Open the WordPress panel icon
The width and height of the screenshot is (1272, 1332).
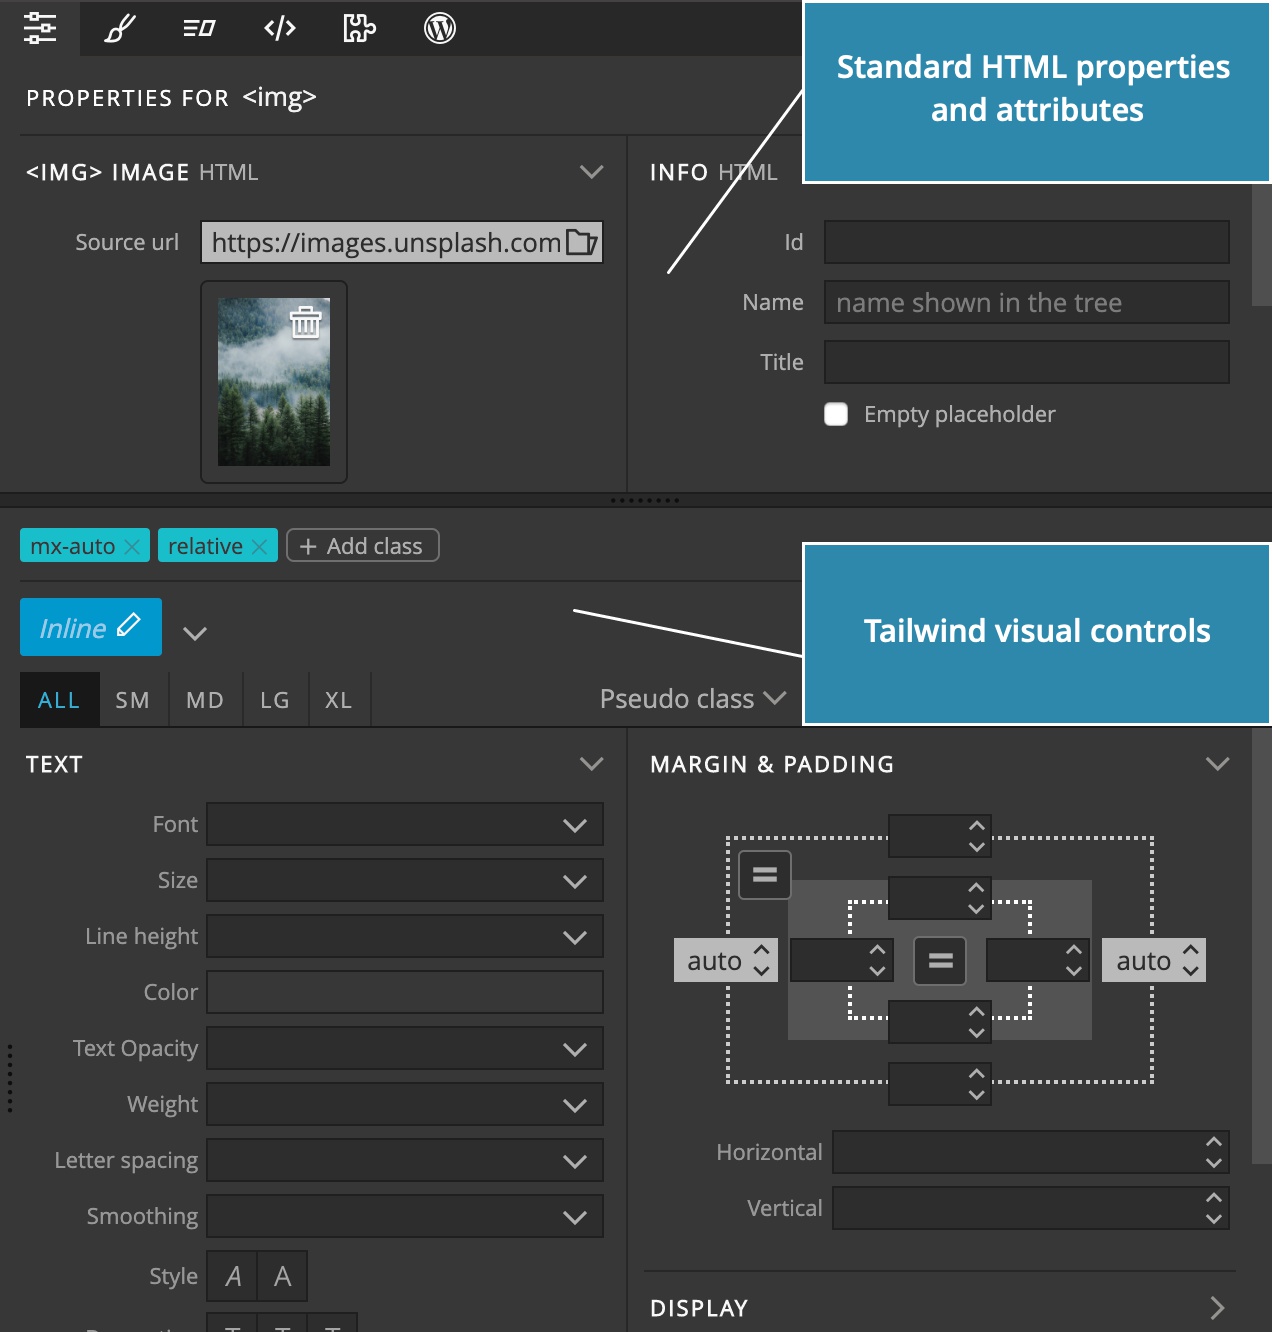tap(440, 28)
